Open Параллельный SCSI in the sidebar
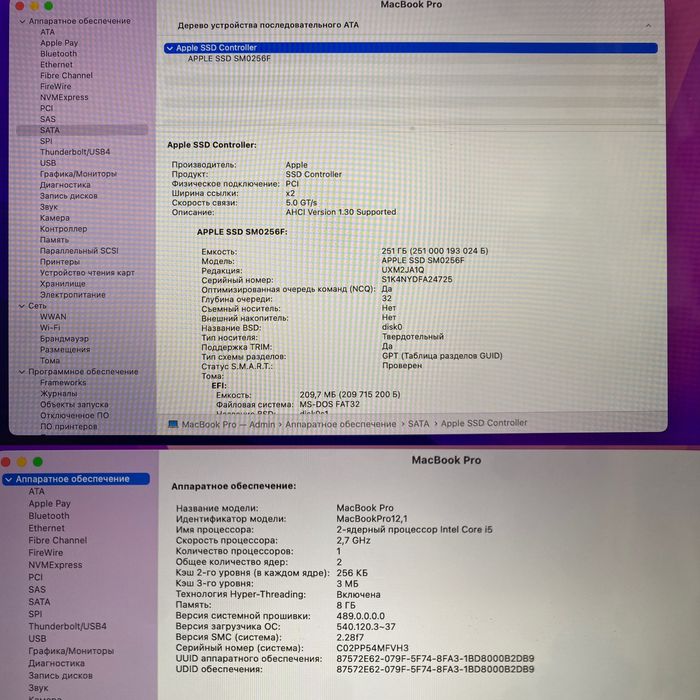700x700 pixels. click(79, 250)
